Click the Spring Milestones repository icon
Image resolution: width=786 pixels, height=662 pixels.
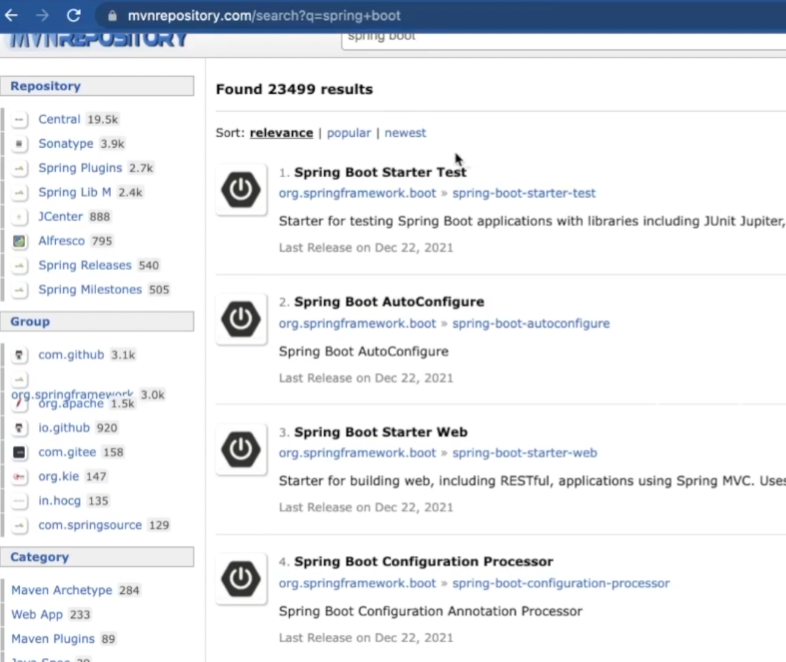[19, 290]
